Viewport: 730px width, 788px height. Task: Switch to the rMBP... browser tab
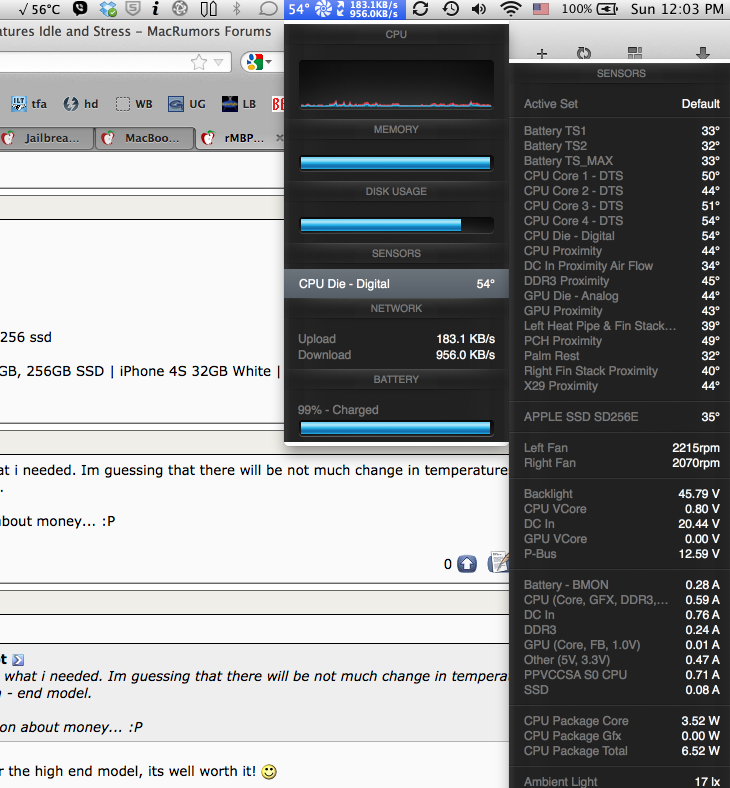240,138
